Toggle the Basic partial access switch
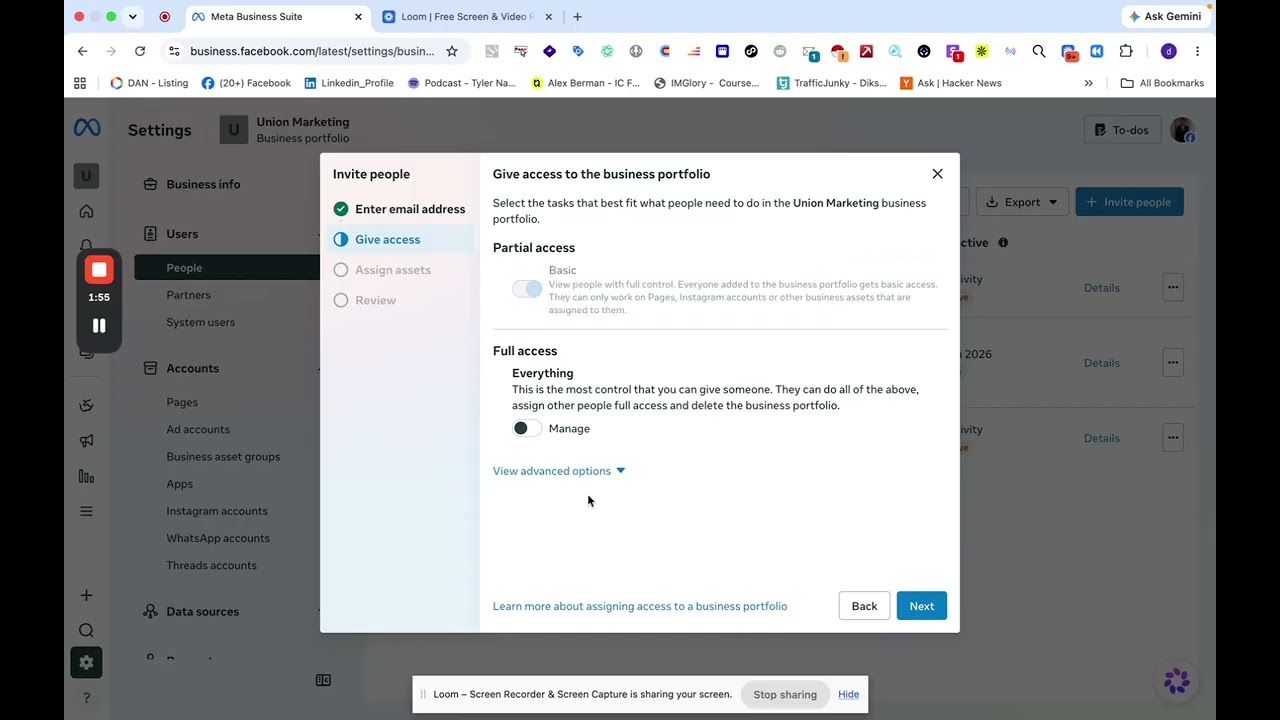 click(x=527, y=289)
